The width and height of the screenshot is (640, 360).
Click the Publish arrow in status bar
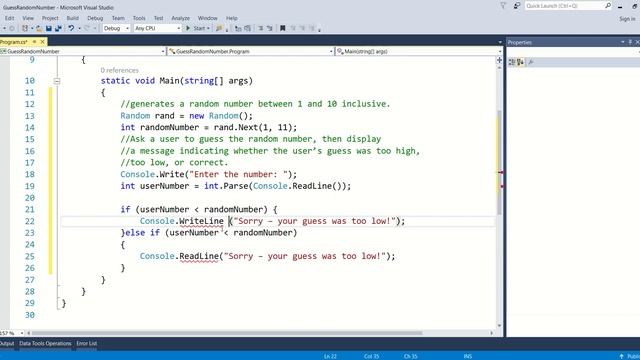(621, 356)
